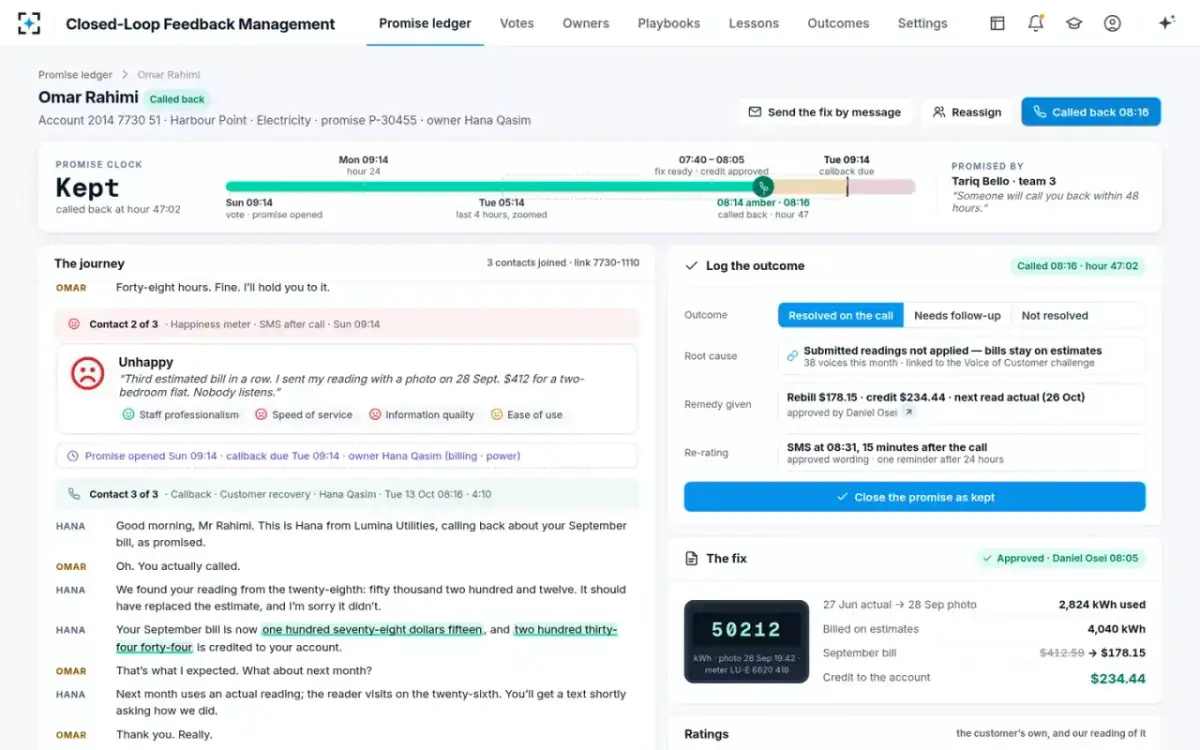Click the Speed of service sad icon
The width and height of the screenshot is (1200, 750).
click(x=261, y=414)
